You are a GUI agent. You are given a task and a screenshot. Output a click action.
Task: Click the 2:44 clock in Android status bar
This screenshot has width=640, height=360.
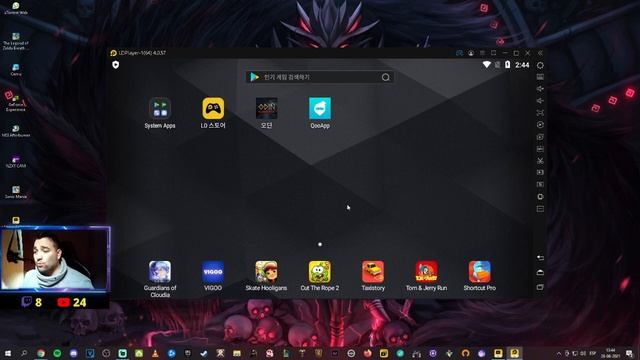[x=522, y=65]
